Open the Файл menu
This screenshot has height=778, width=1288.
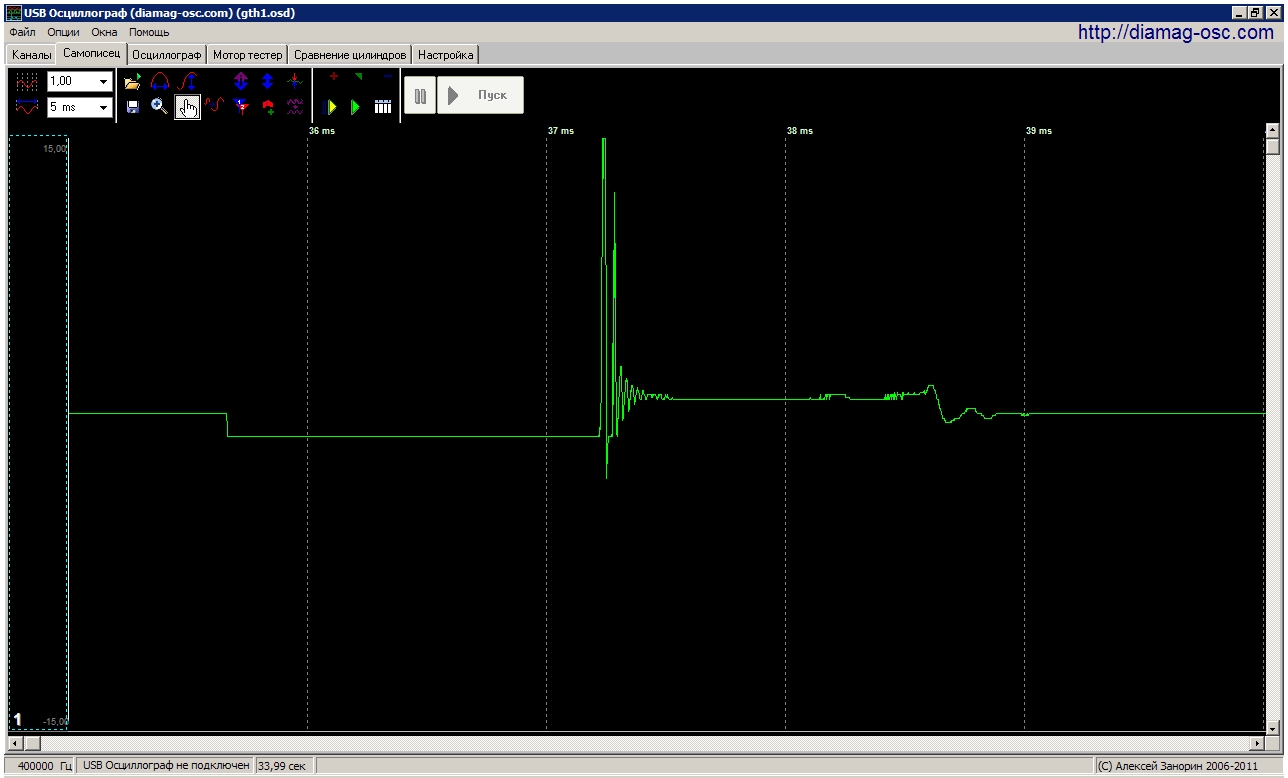22,32
